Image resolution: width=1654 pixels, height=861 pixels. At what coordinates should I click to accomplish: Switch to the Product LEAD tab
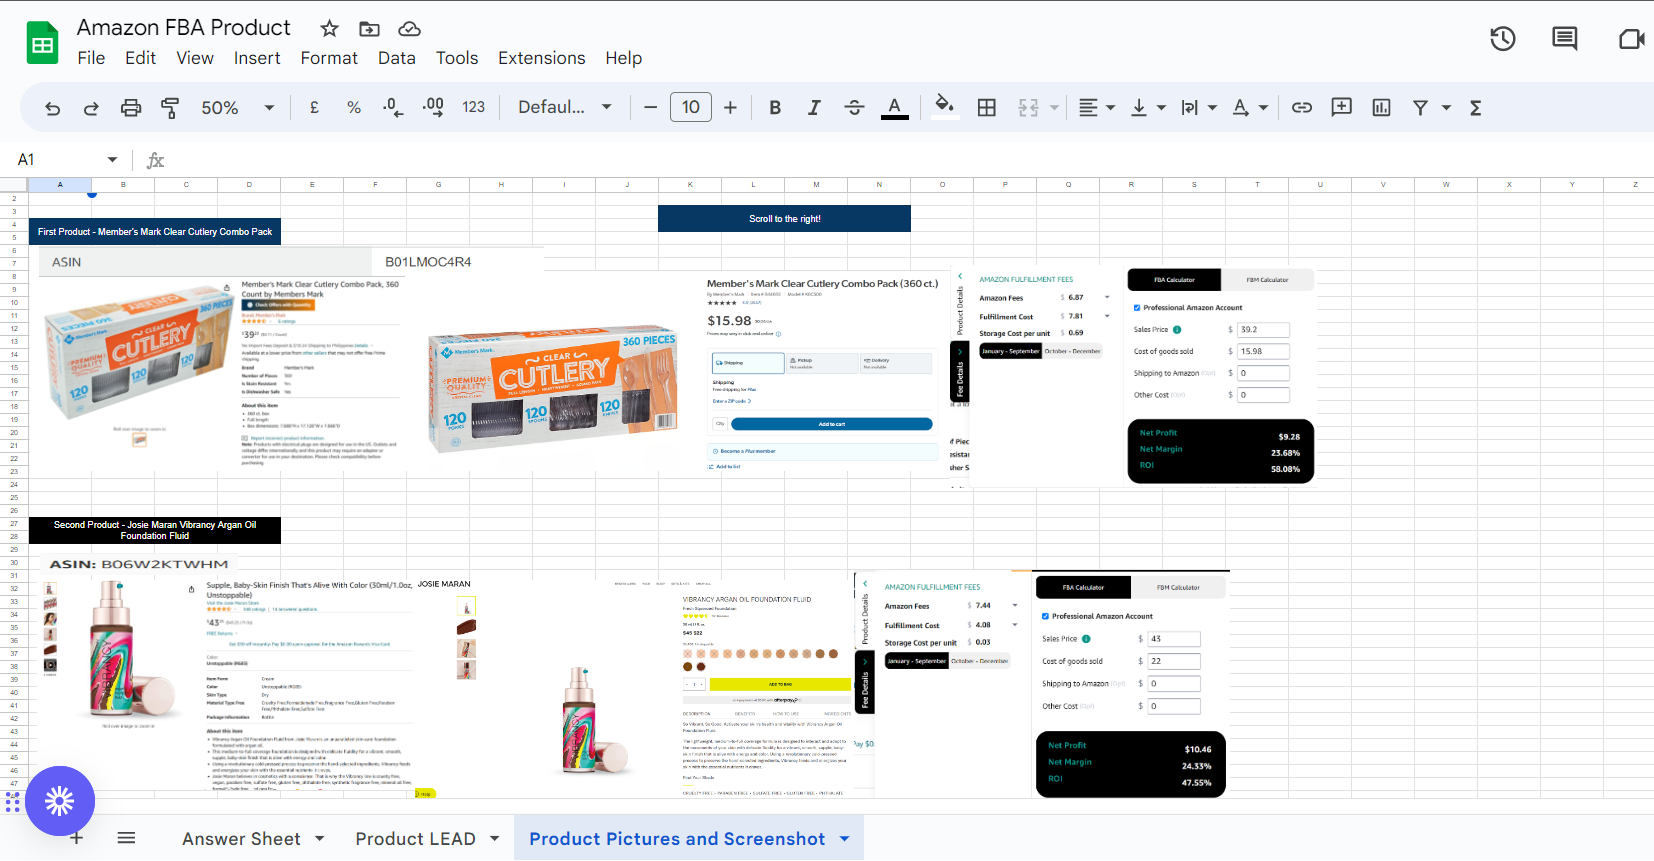(416, 839)
